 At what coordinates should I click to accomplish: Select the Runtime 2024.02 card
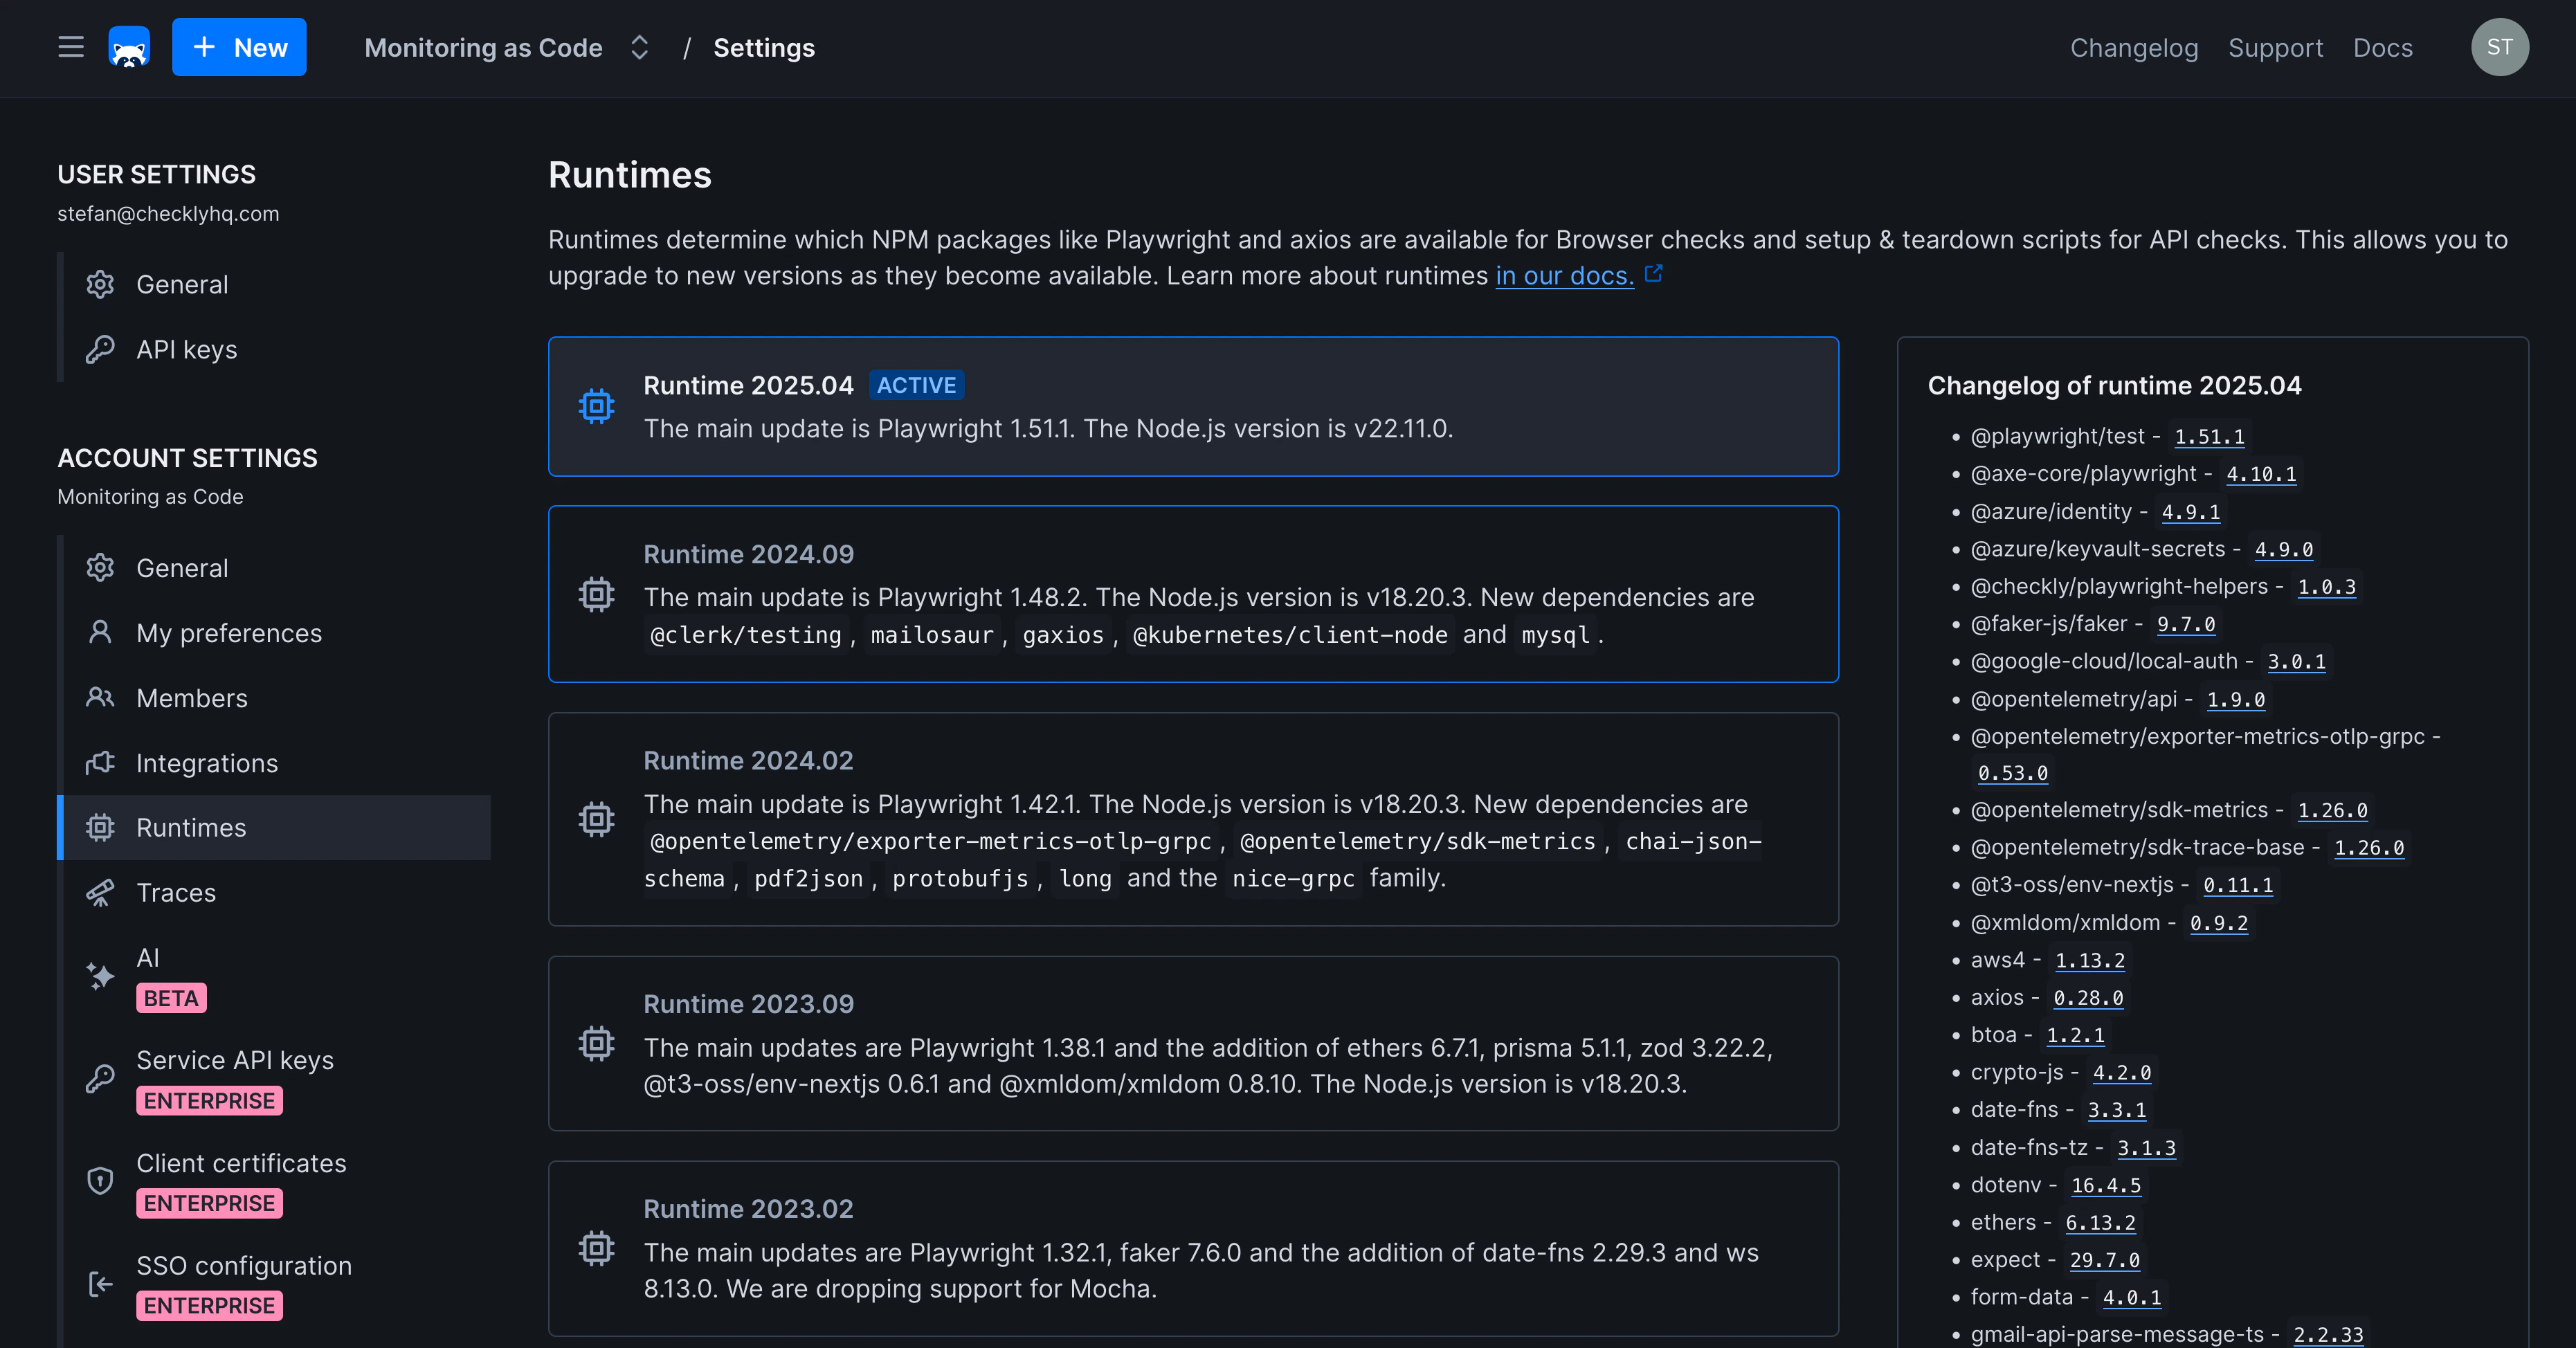click(1192, 818)
